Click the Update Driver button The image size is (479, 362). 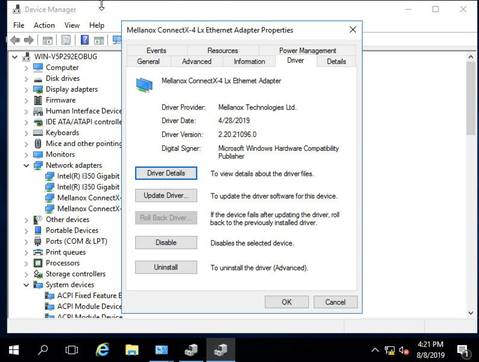pos(166,196)
